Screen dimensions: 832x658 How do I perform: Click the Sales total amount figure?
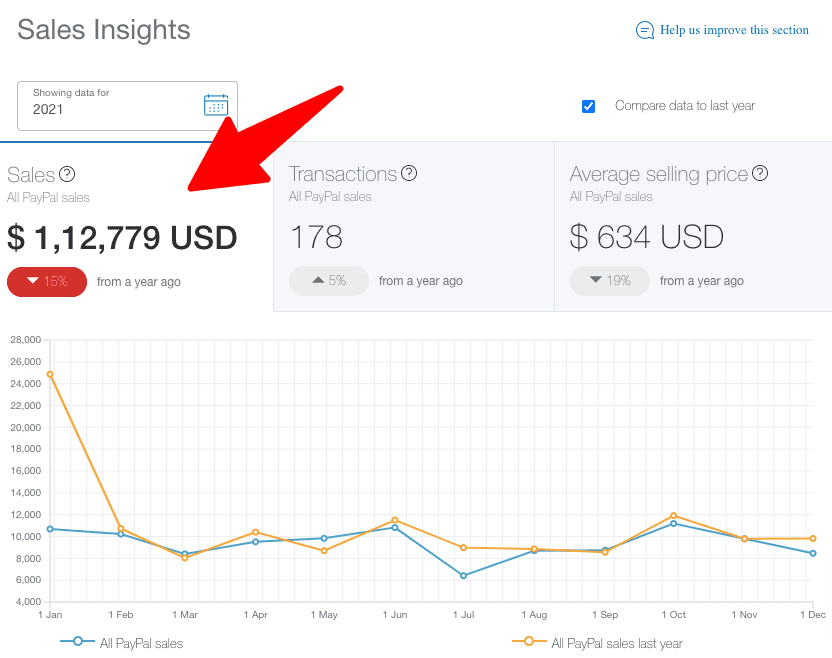coord(122,238)
